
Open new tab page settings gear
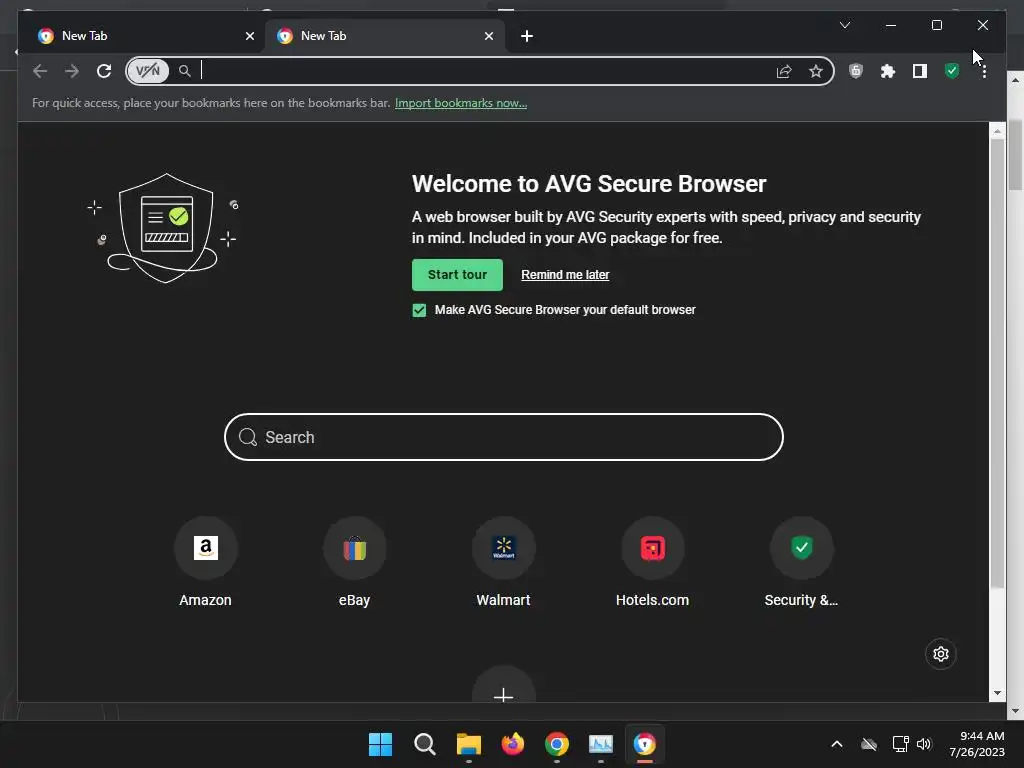(x=940, y=654)
